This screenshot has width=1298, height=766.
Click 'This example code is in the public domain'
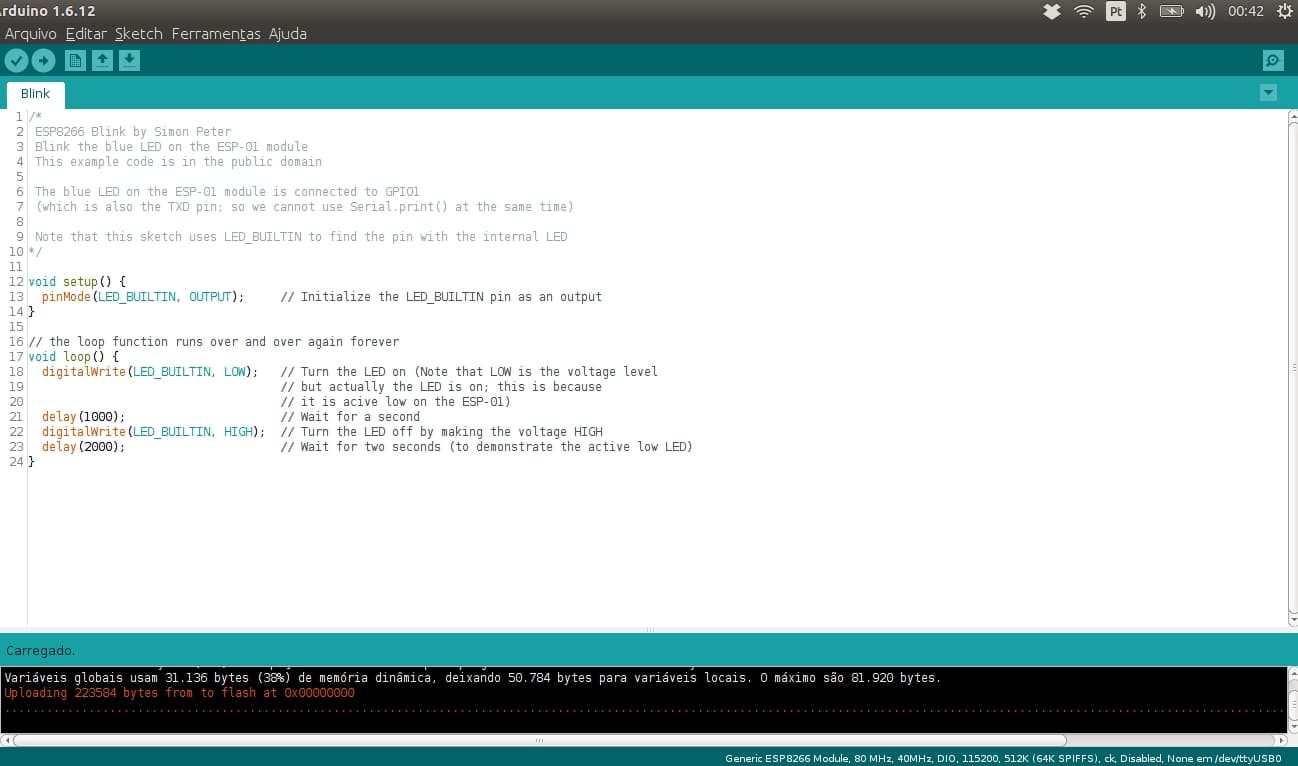point(178,162)
